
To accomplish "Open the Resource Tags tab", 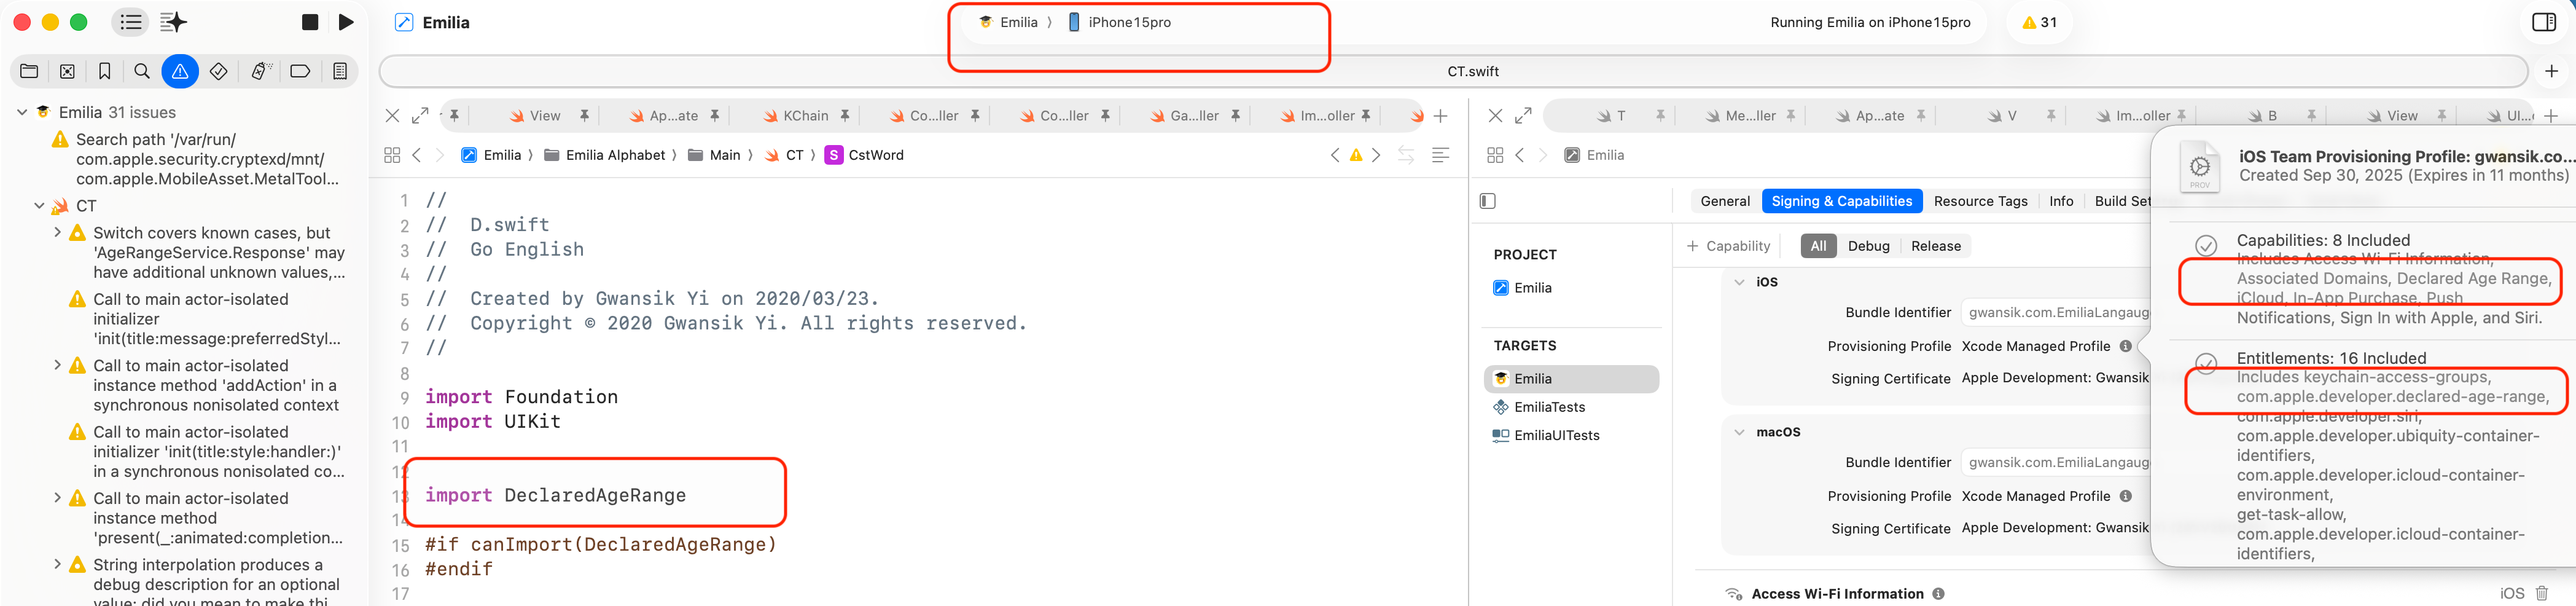I will tap(1980, 201).
